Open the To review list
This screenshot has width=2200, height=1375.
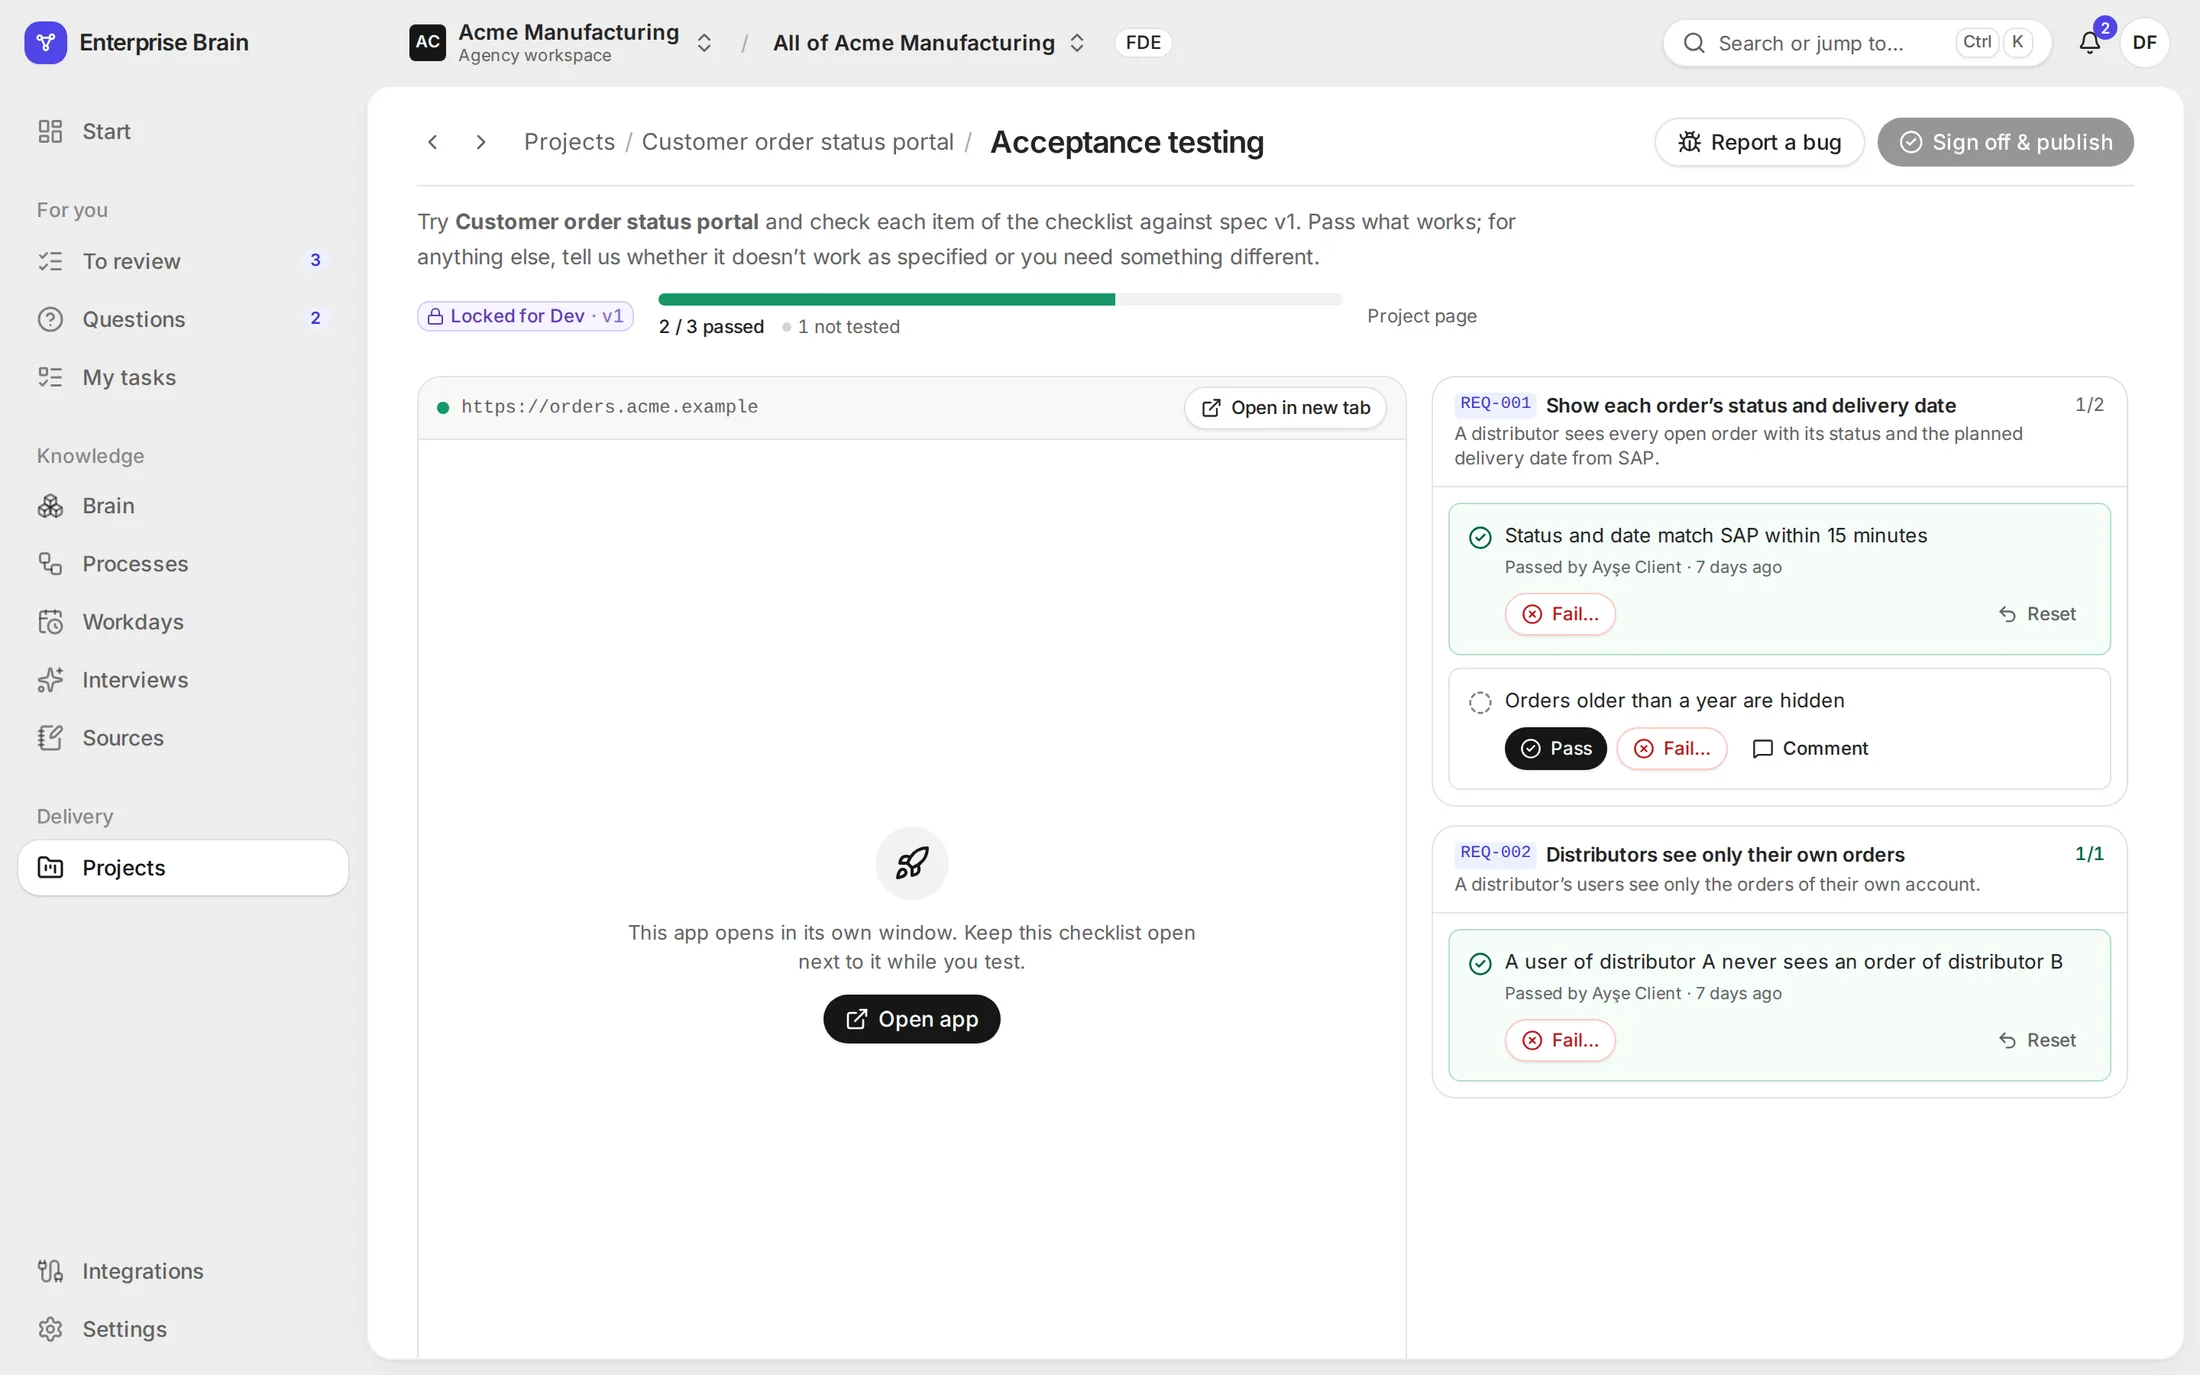point(183,261)
